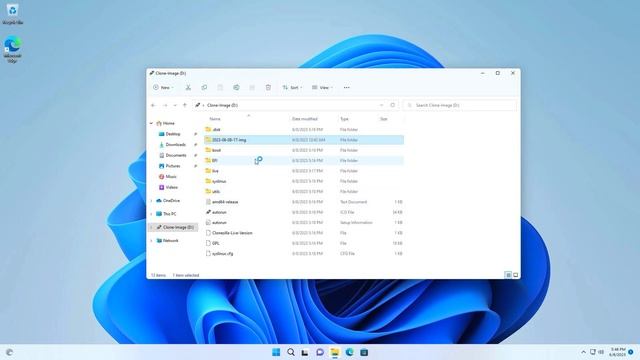Image resolution: width=640 pixels, height=360 pixels.
Task: Switch to large icons view using status bar icon
Action: click(516, 275)
